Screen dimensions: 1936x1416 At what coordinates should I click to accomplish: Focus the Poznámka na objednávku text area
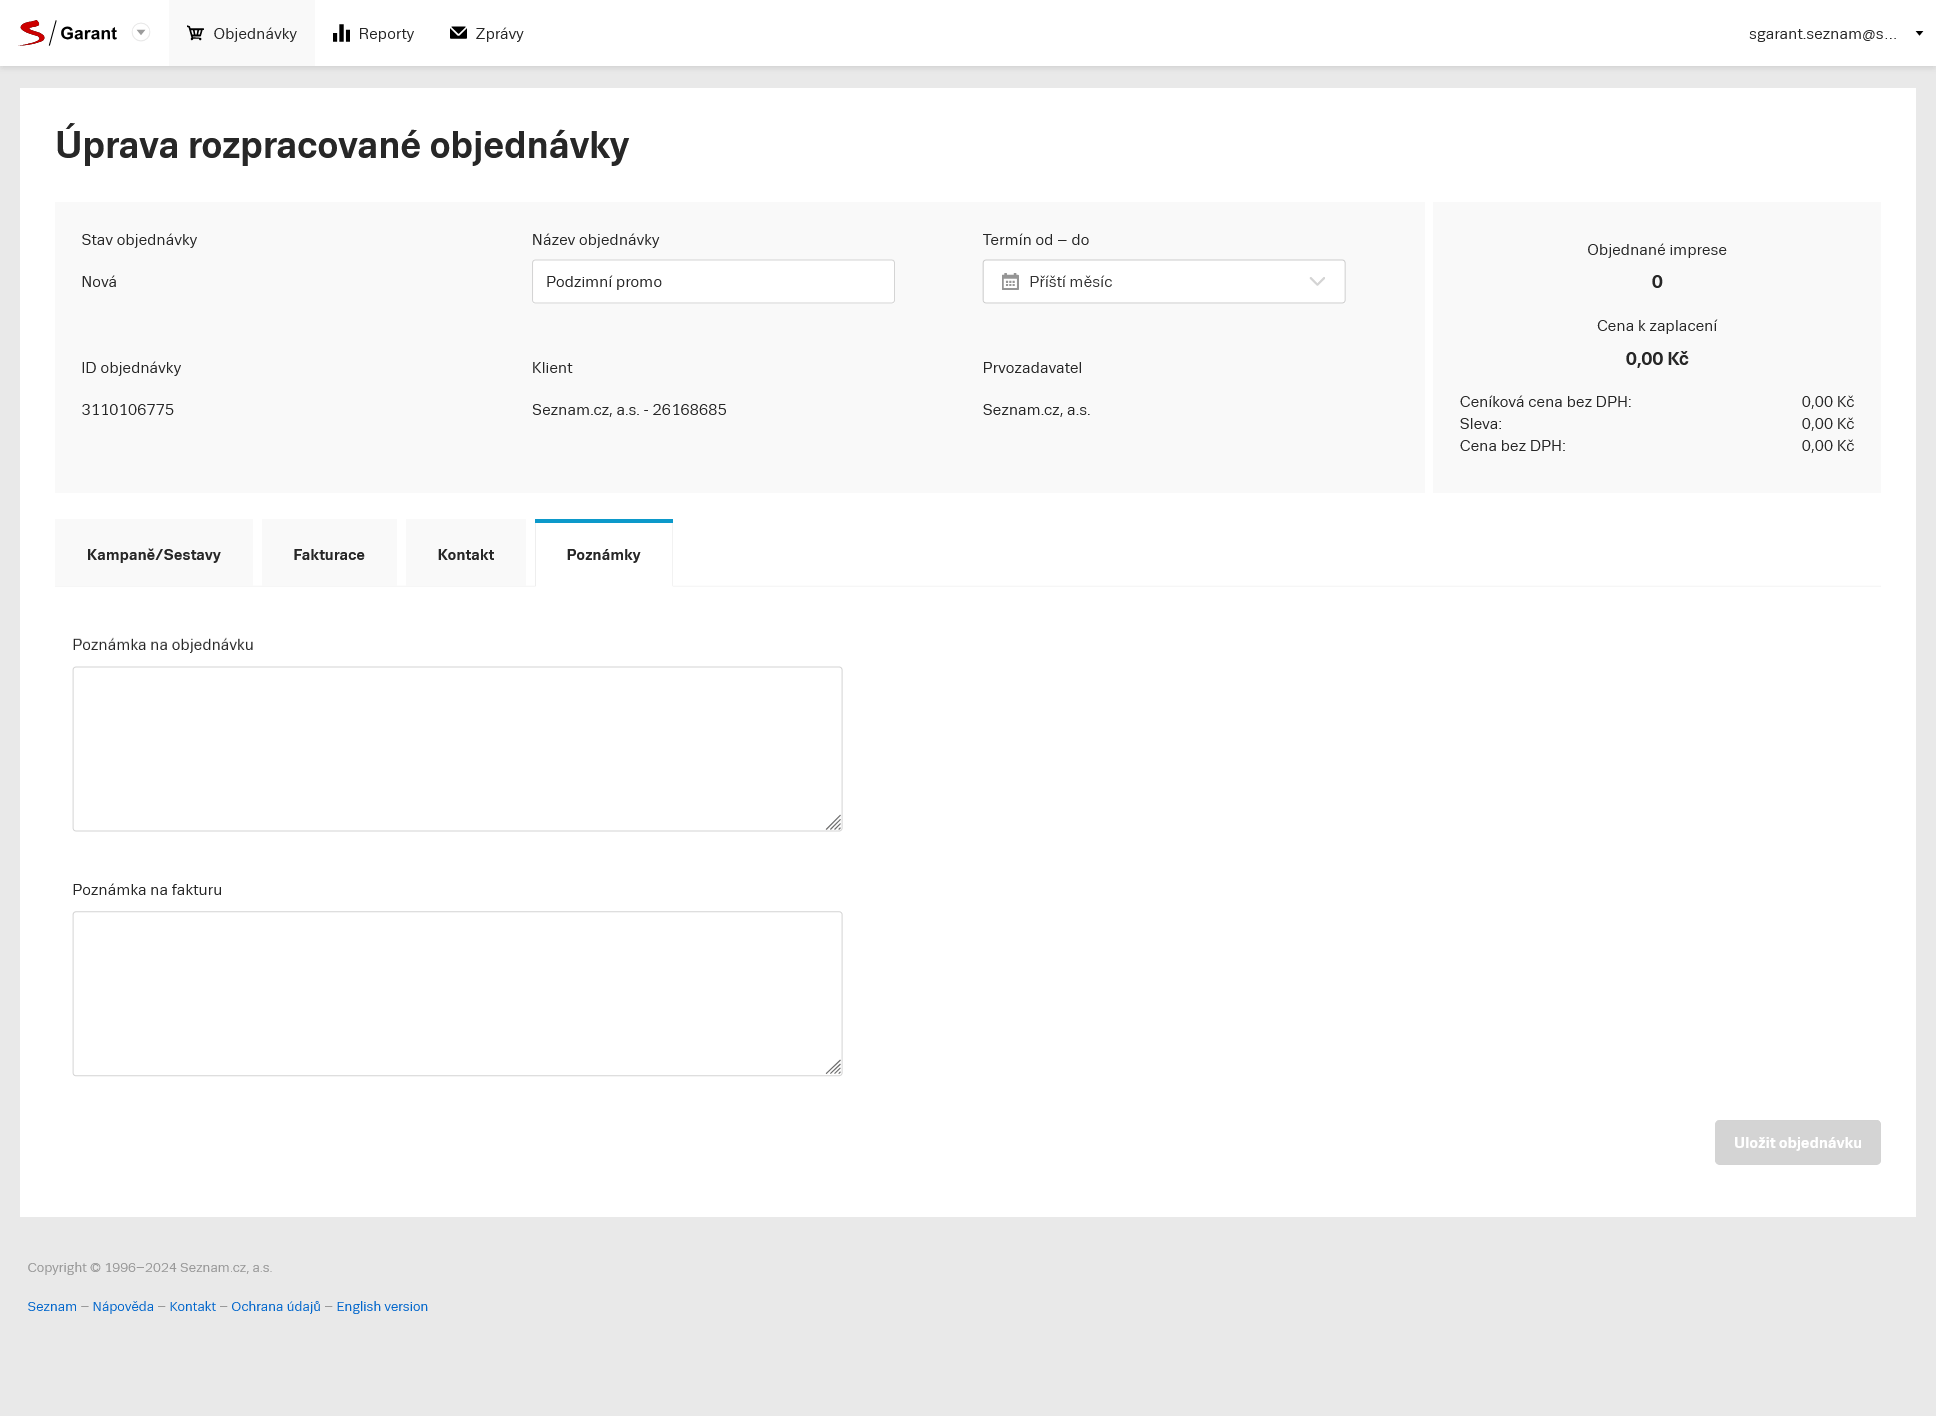coord(457,748)
